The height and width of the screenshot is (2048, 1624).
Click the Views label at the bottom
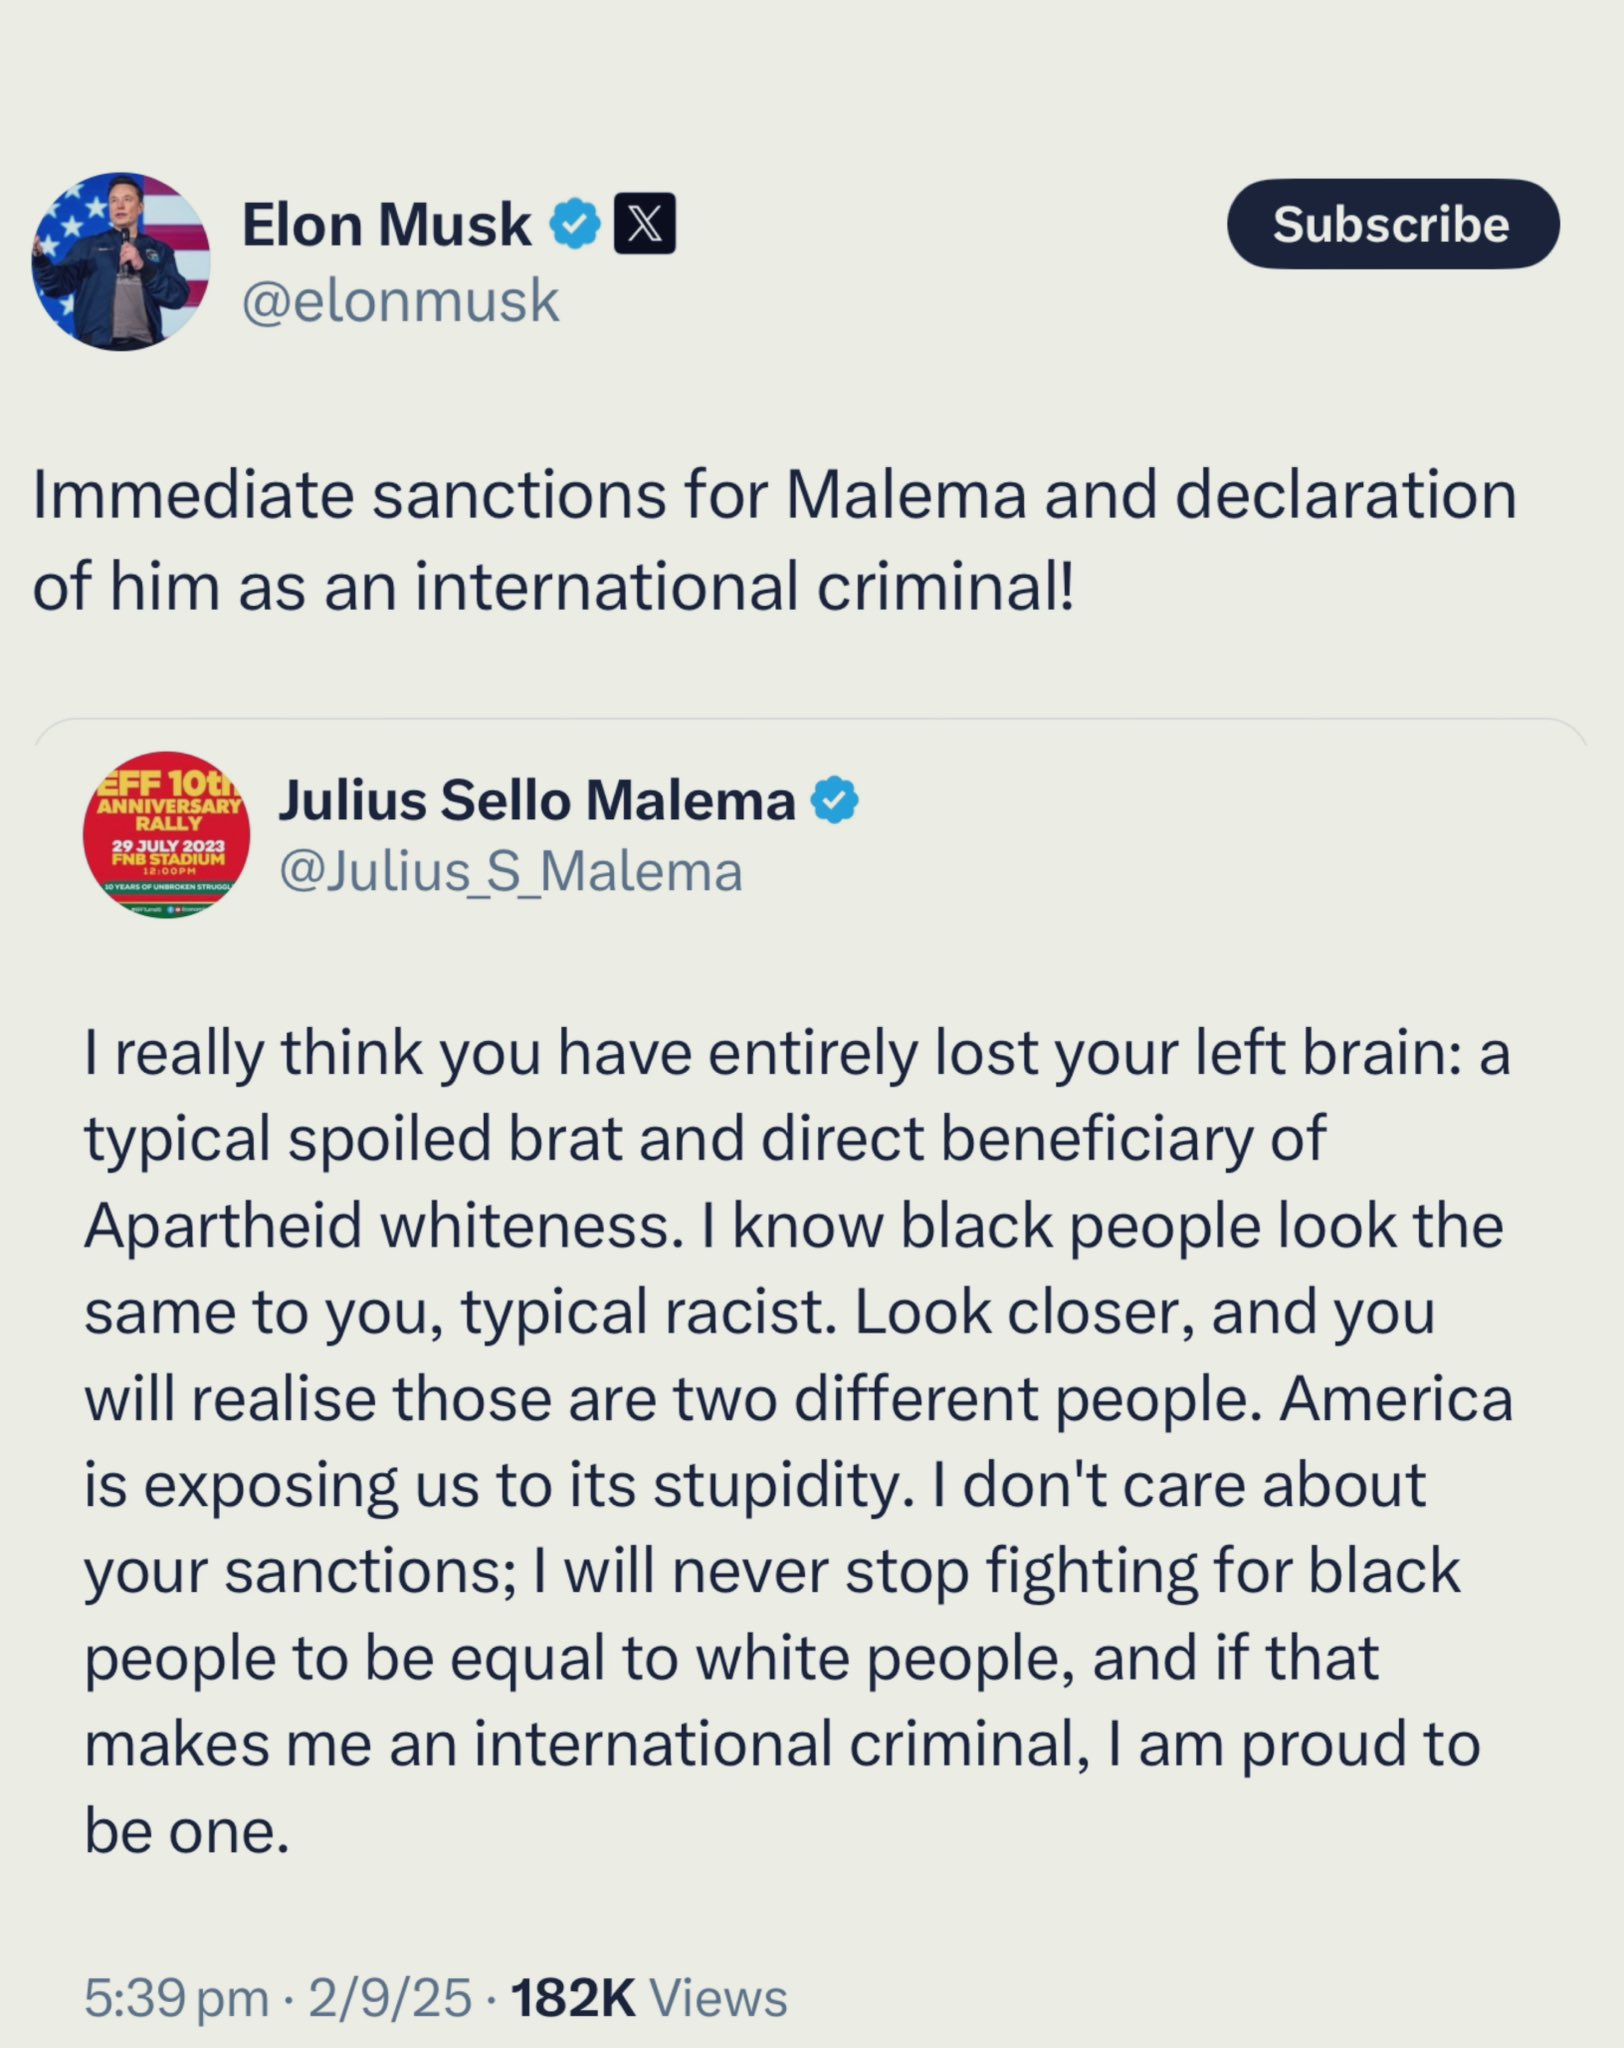[x=718, y=1998]
